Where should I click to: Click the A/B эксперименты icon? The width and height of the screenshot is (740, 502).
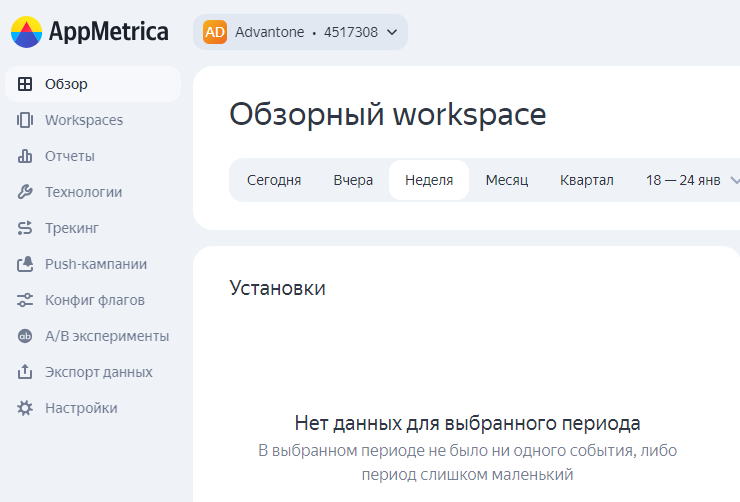[25, 336]
